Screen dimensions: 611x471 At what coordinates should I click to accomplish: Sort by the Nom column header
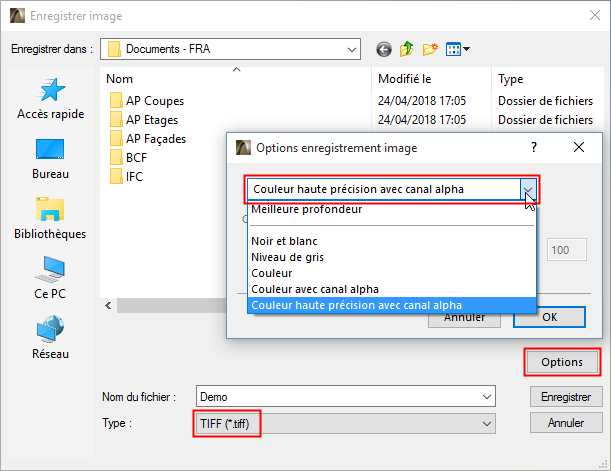(235, 79)
